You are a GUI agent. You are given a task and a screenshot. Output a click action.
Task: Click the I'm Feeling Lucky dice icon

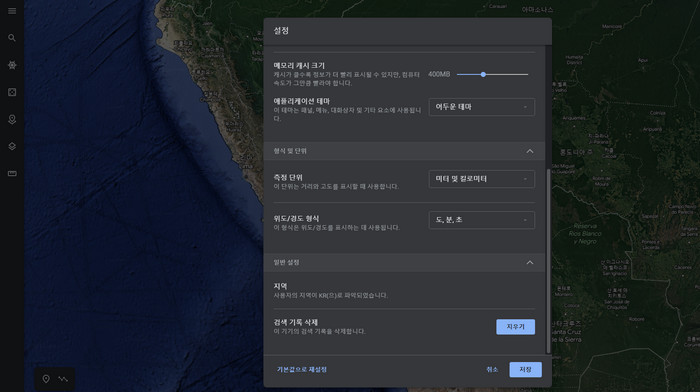click(x=12, y=92)
